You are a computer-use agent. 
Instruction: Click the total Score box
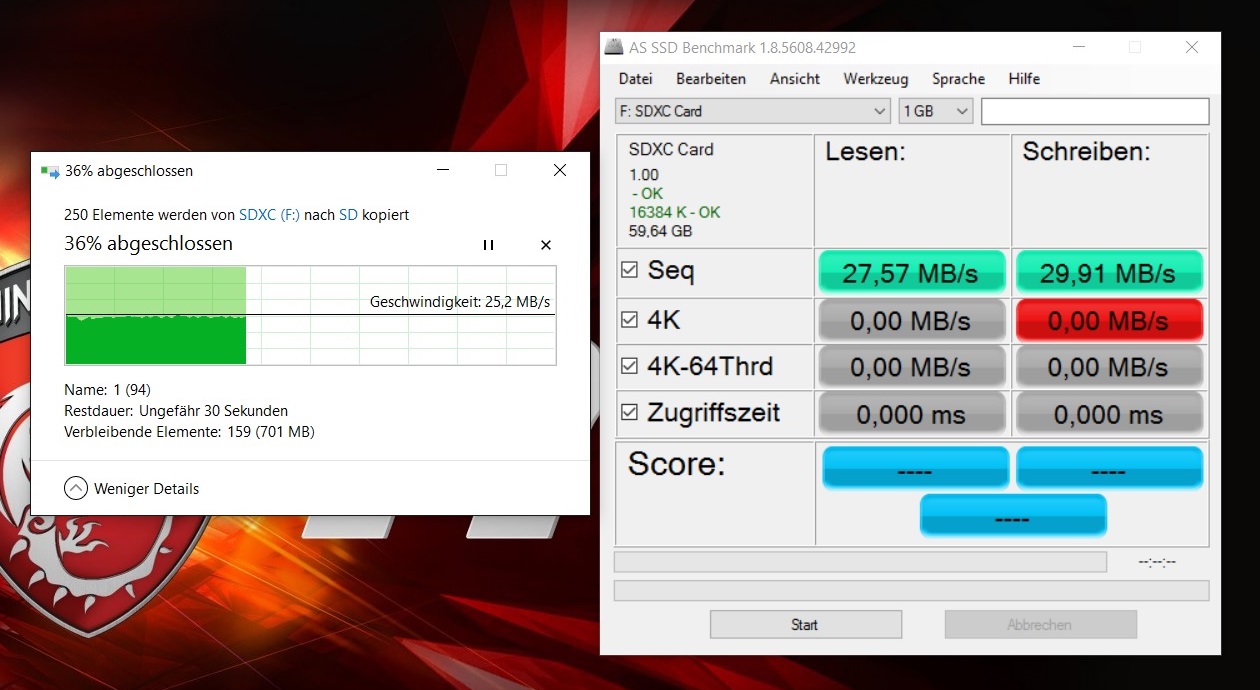point(1013,515)
